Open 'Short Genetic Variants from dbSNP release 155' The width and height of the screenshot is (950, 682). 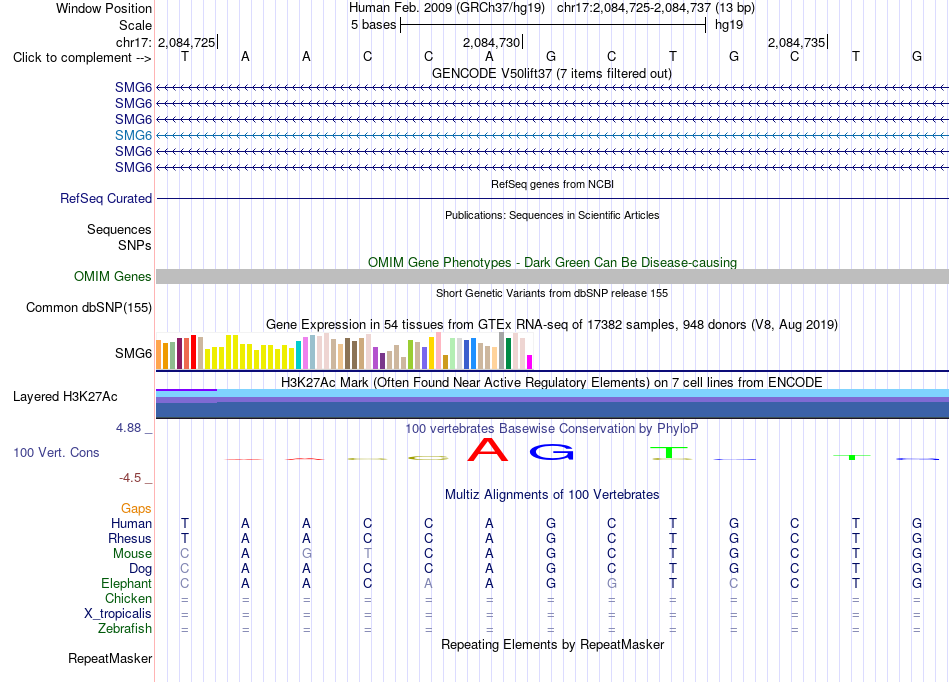coord(552,293)
